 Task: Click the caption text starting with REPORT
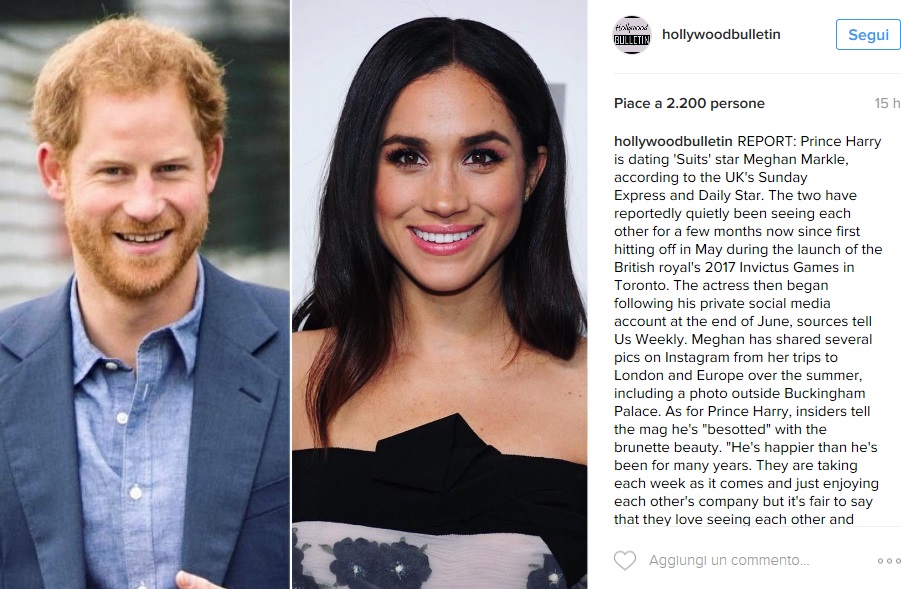coord(747,330)
